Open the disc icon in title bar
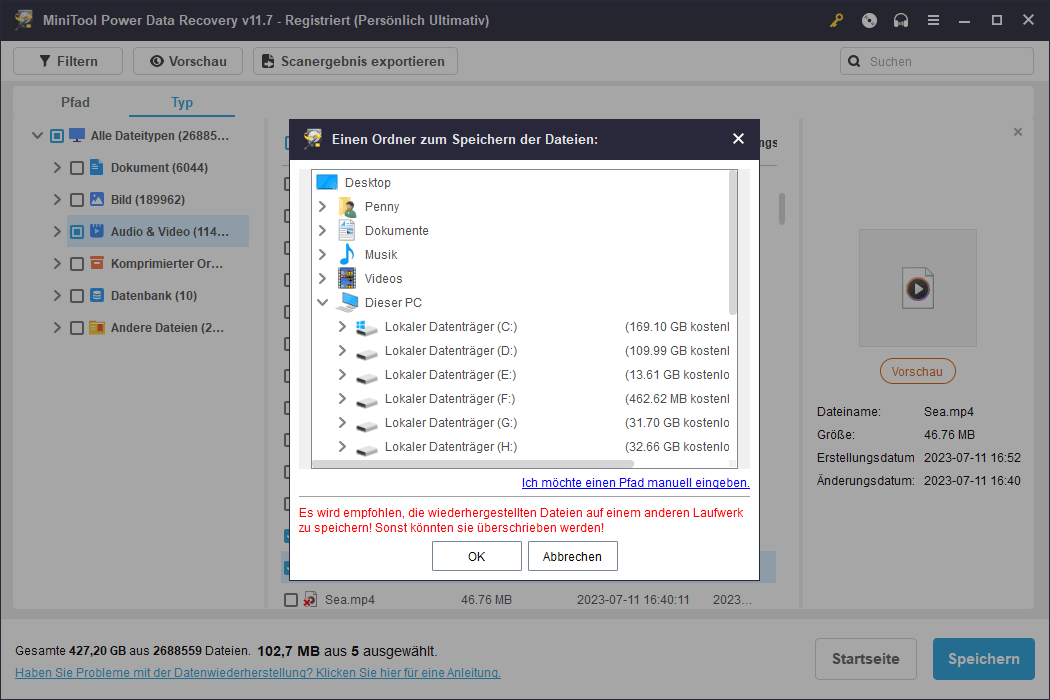 (x=869, y=20)
